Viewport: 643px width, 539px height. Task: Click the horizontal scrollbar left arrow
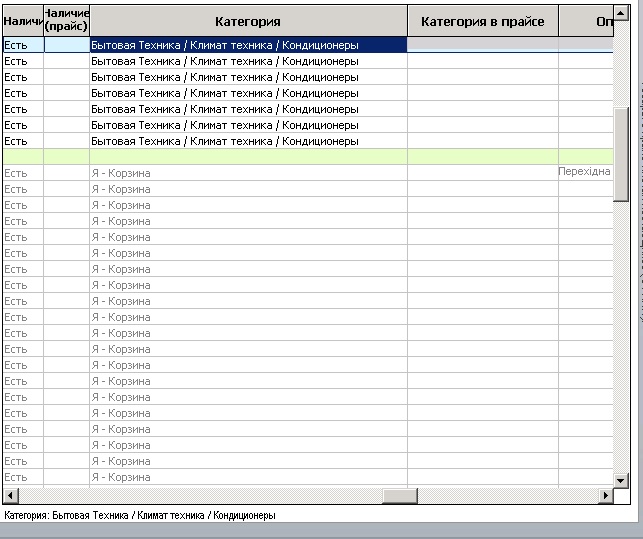[10, 496]
